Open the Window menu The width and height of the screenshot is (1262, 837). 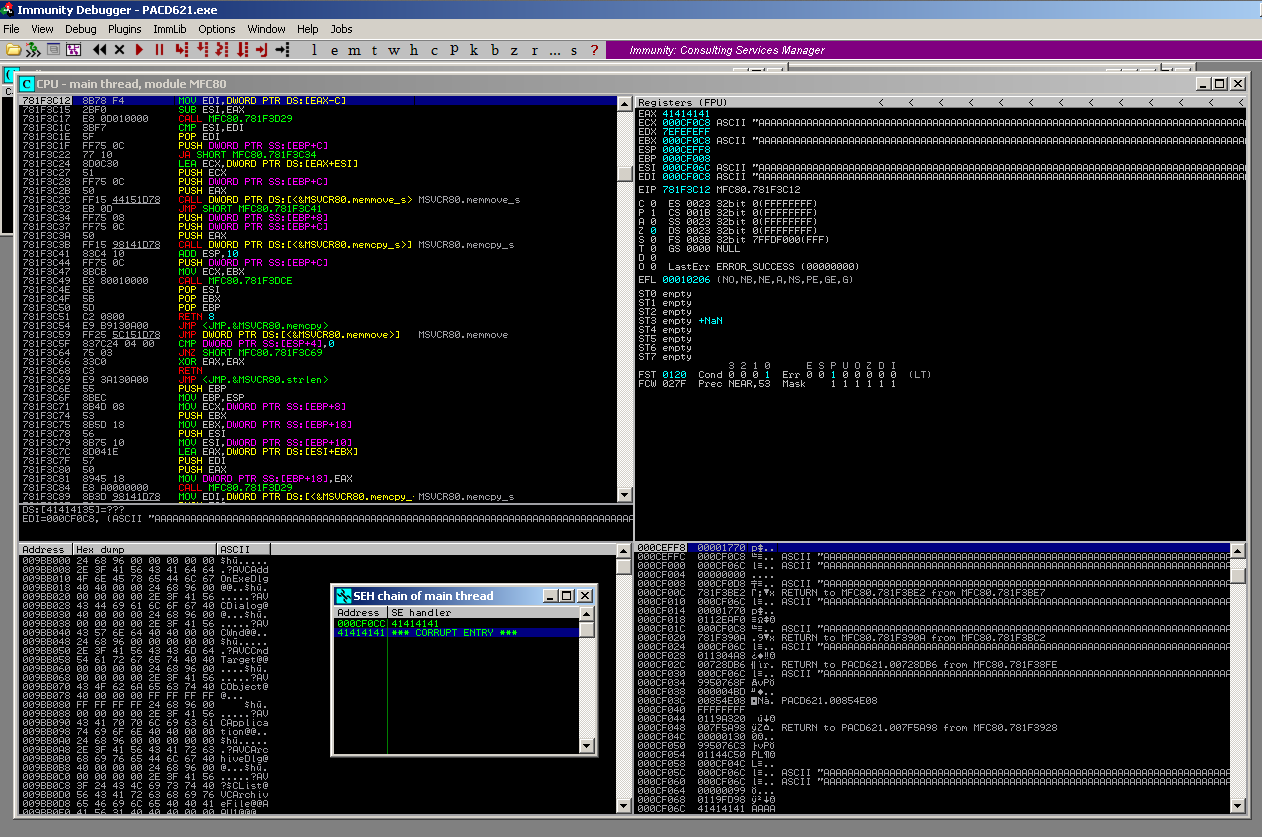tap(266, 29)
